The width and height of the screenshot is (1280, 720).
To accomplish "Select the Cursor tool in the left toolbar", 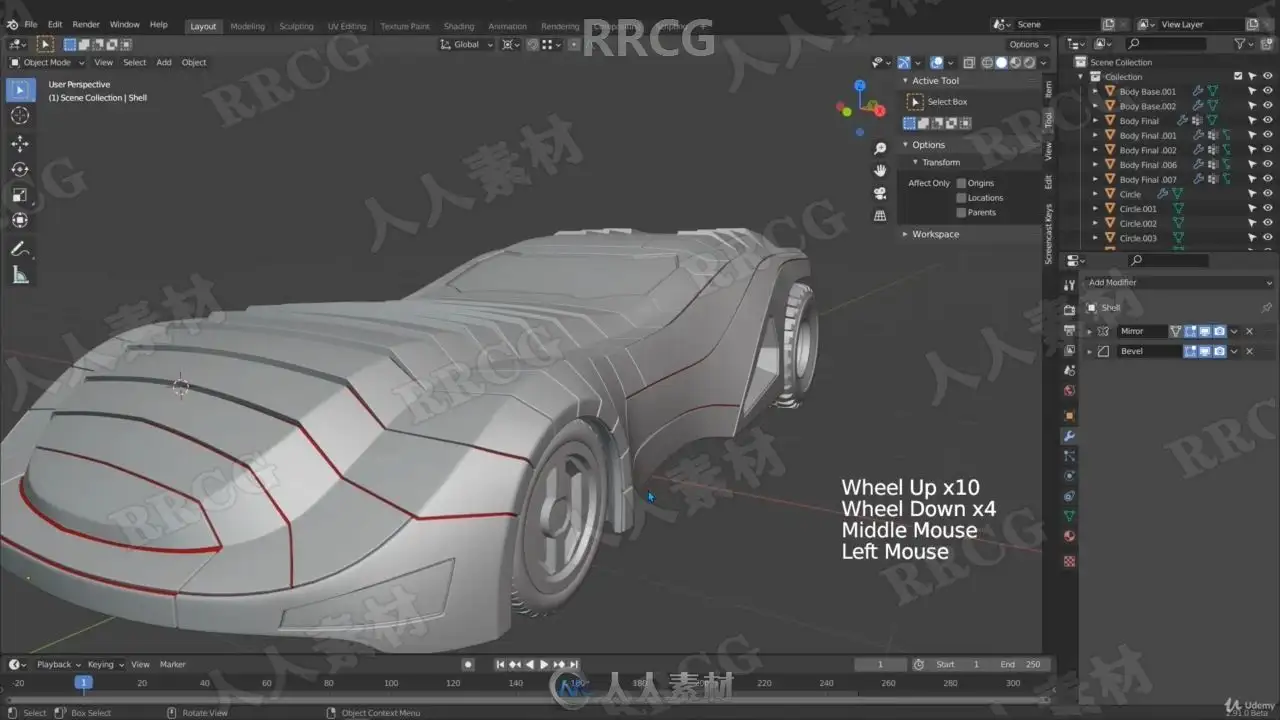I will pos(20,116).
